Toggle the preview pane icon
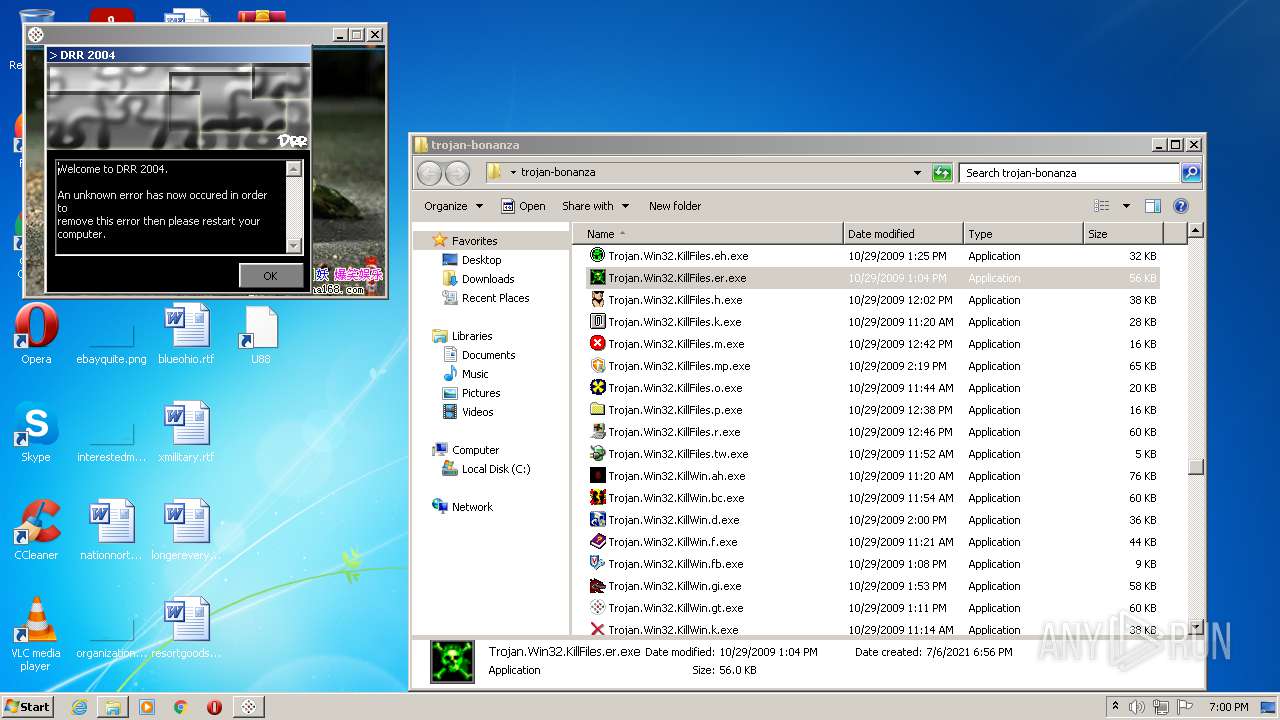The height and width of the screenshot is (720, 1280). 1152,206
